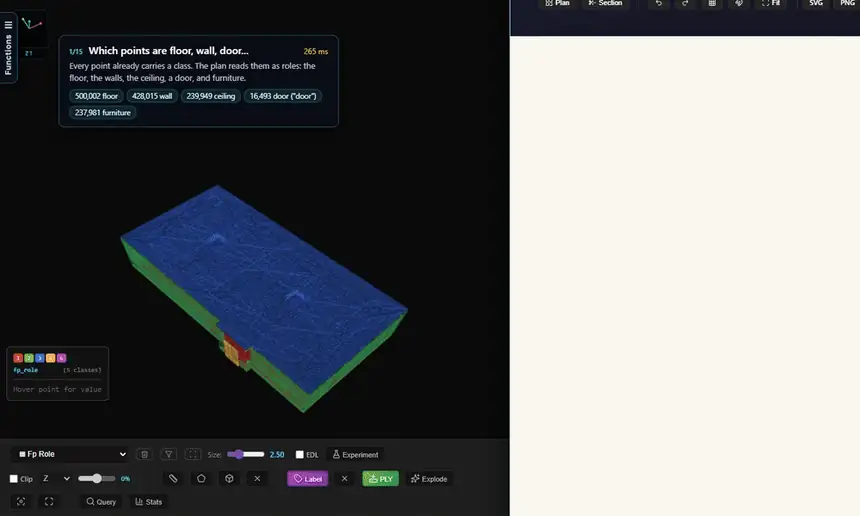The width and height of the screenshot is (860, 516).
Task: Click class 1 red legend swatch
Action: [x=18, y=358]
